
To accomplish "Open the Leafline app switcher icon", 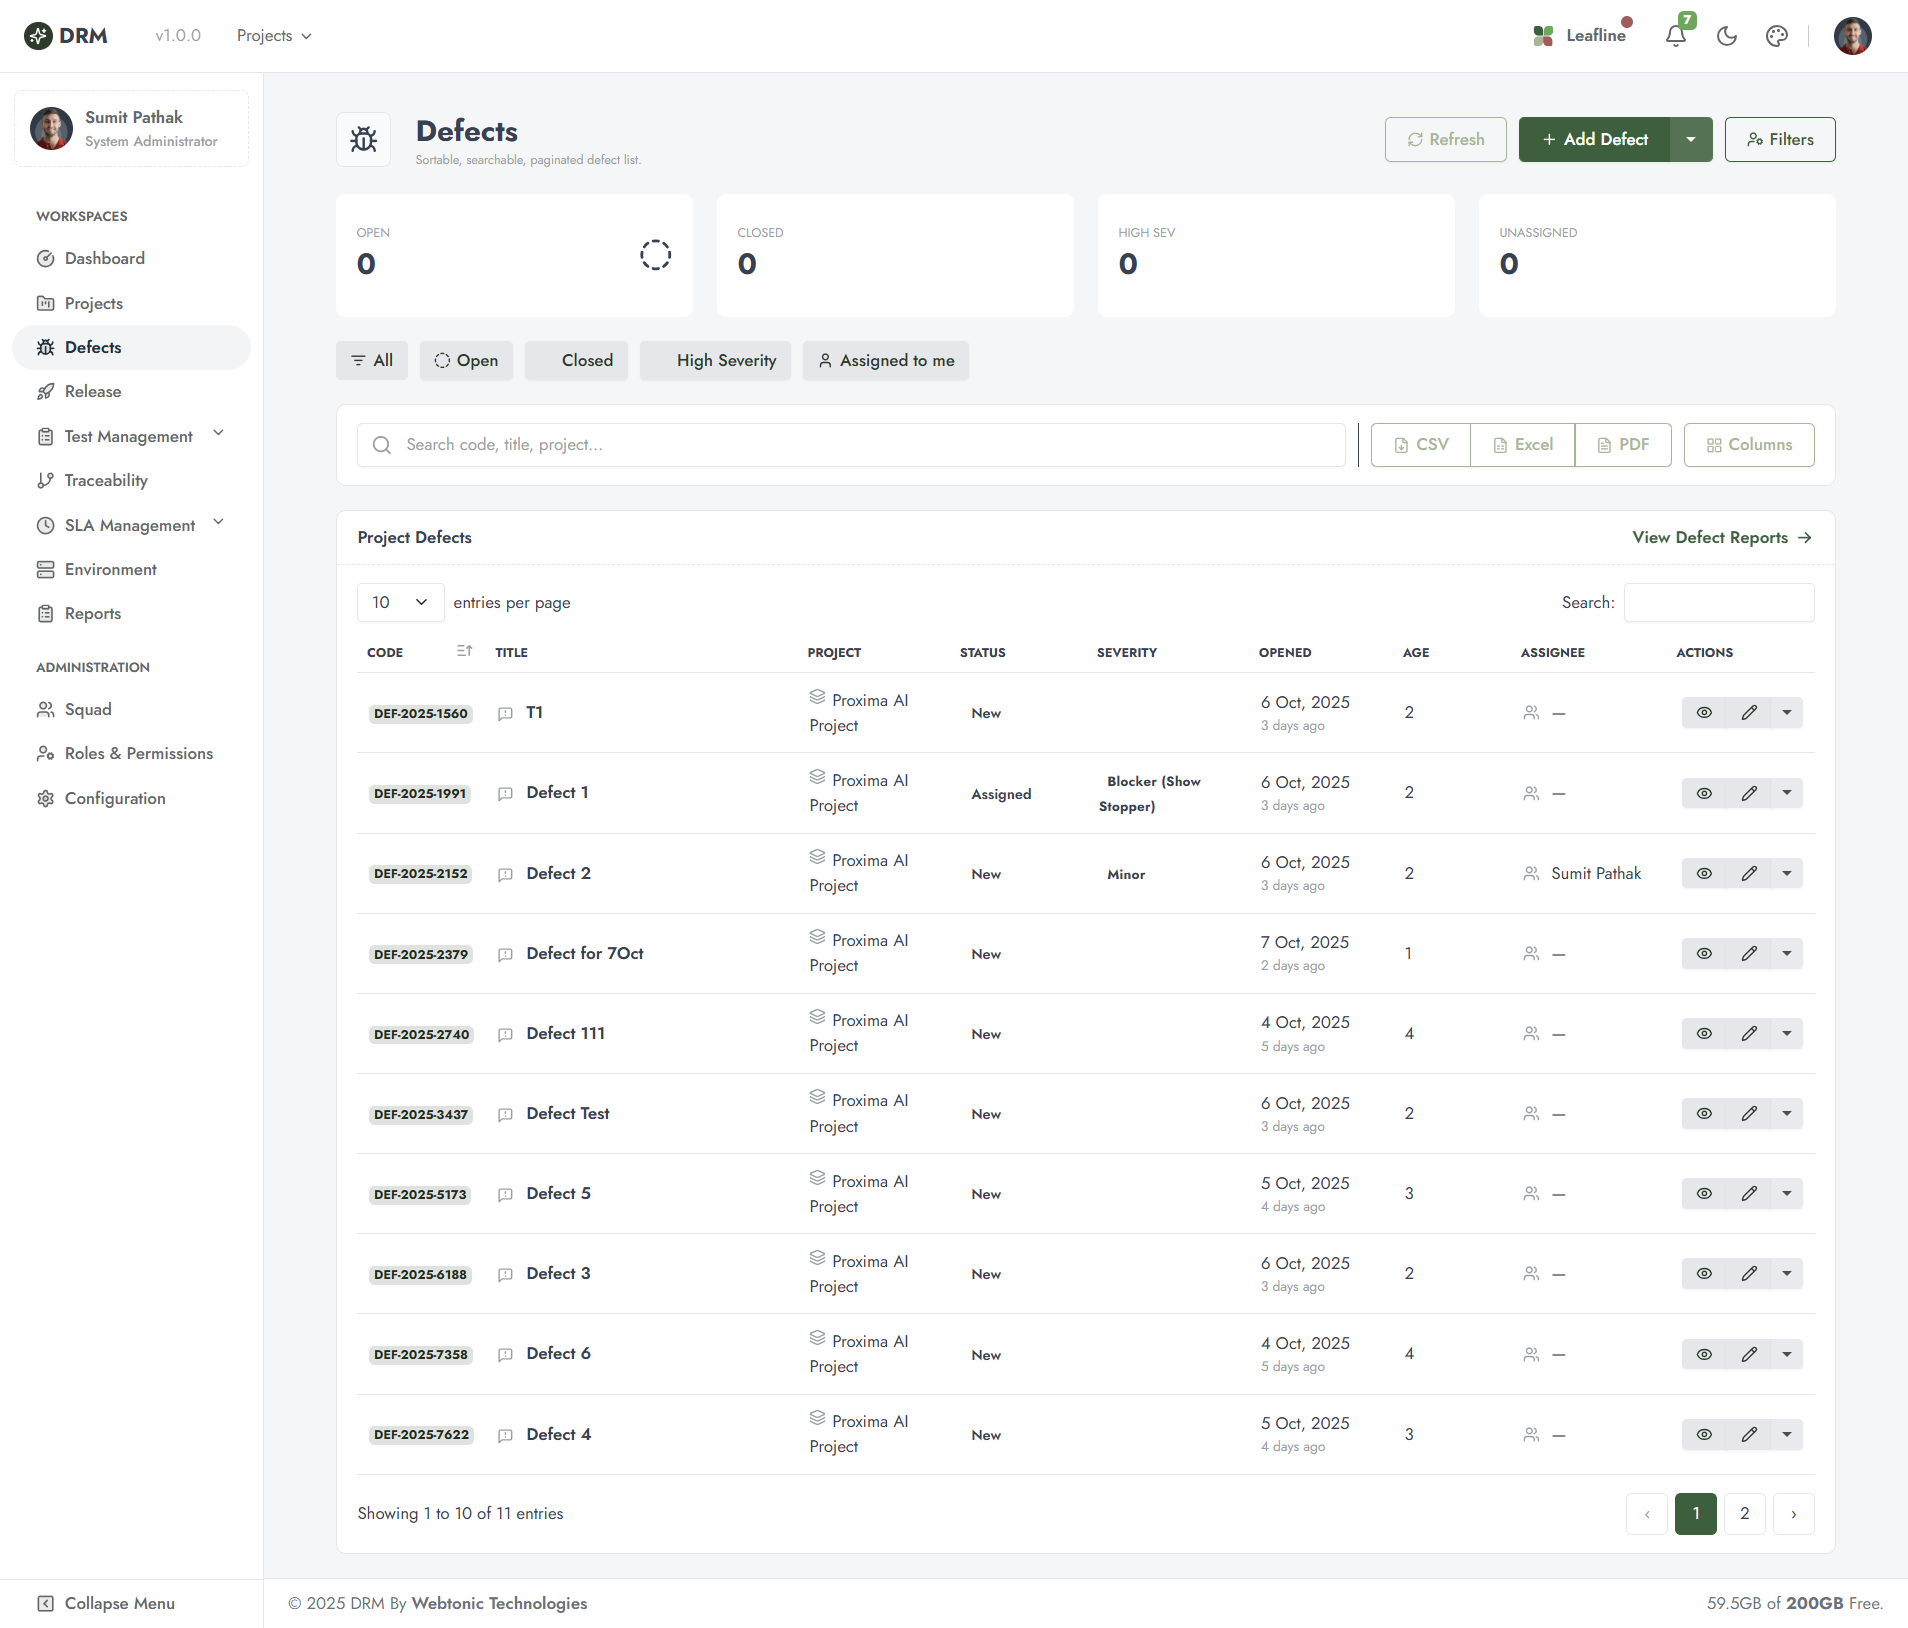I will pos(1543,35).
